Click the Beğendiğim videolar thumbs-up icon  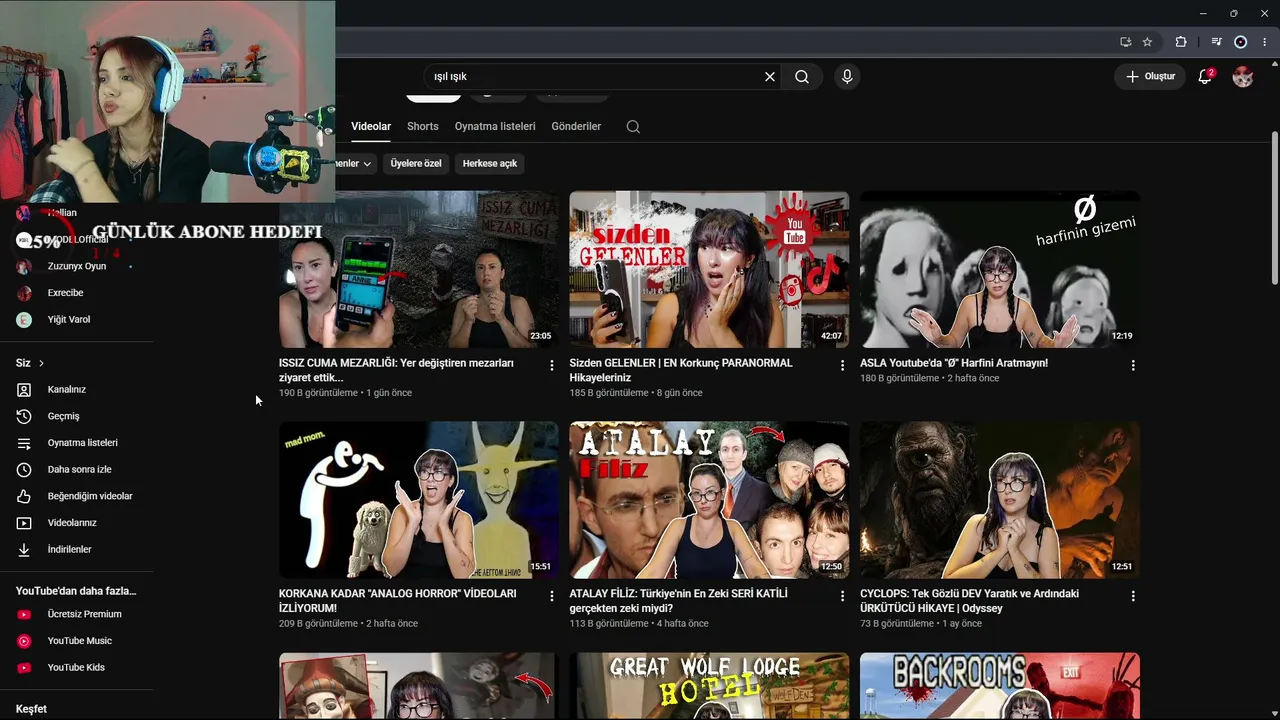coord(24,496)
